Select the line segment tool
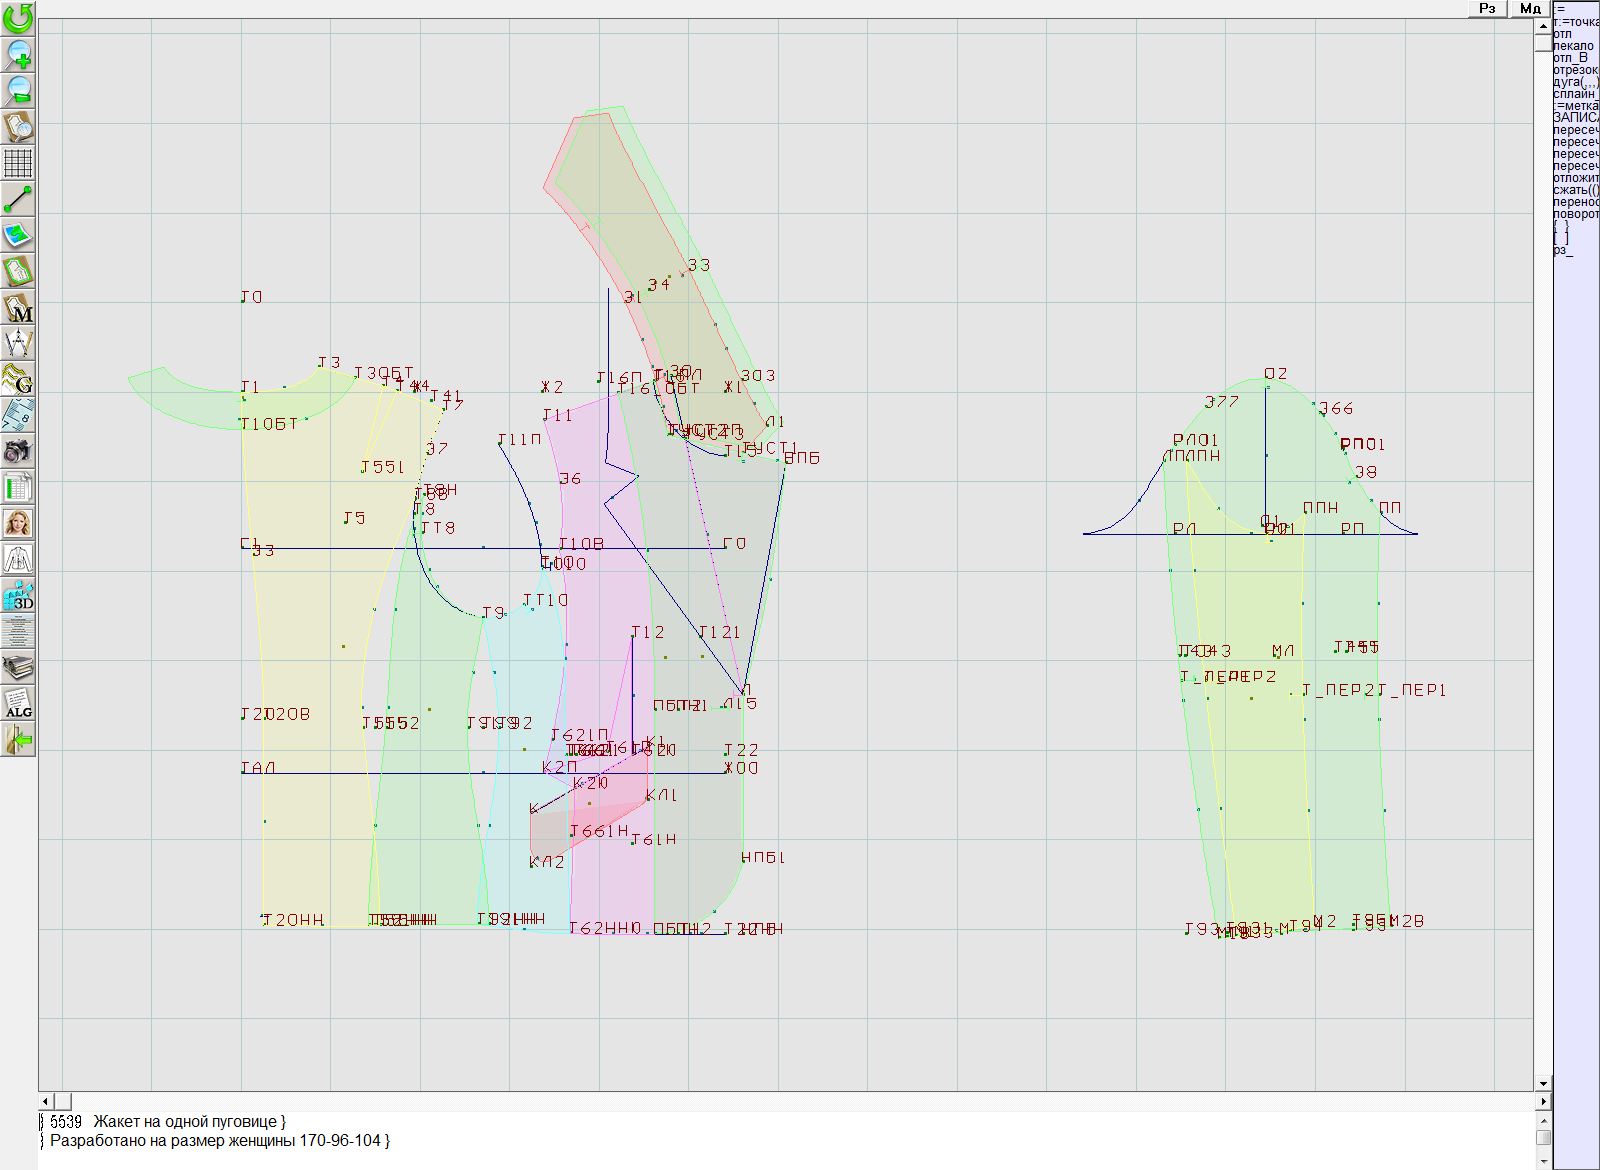The width and height of the screenshot is (1600, 1170). click(18, 199)
